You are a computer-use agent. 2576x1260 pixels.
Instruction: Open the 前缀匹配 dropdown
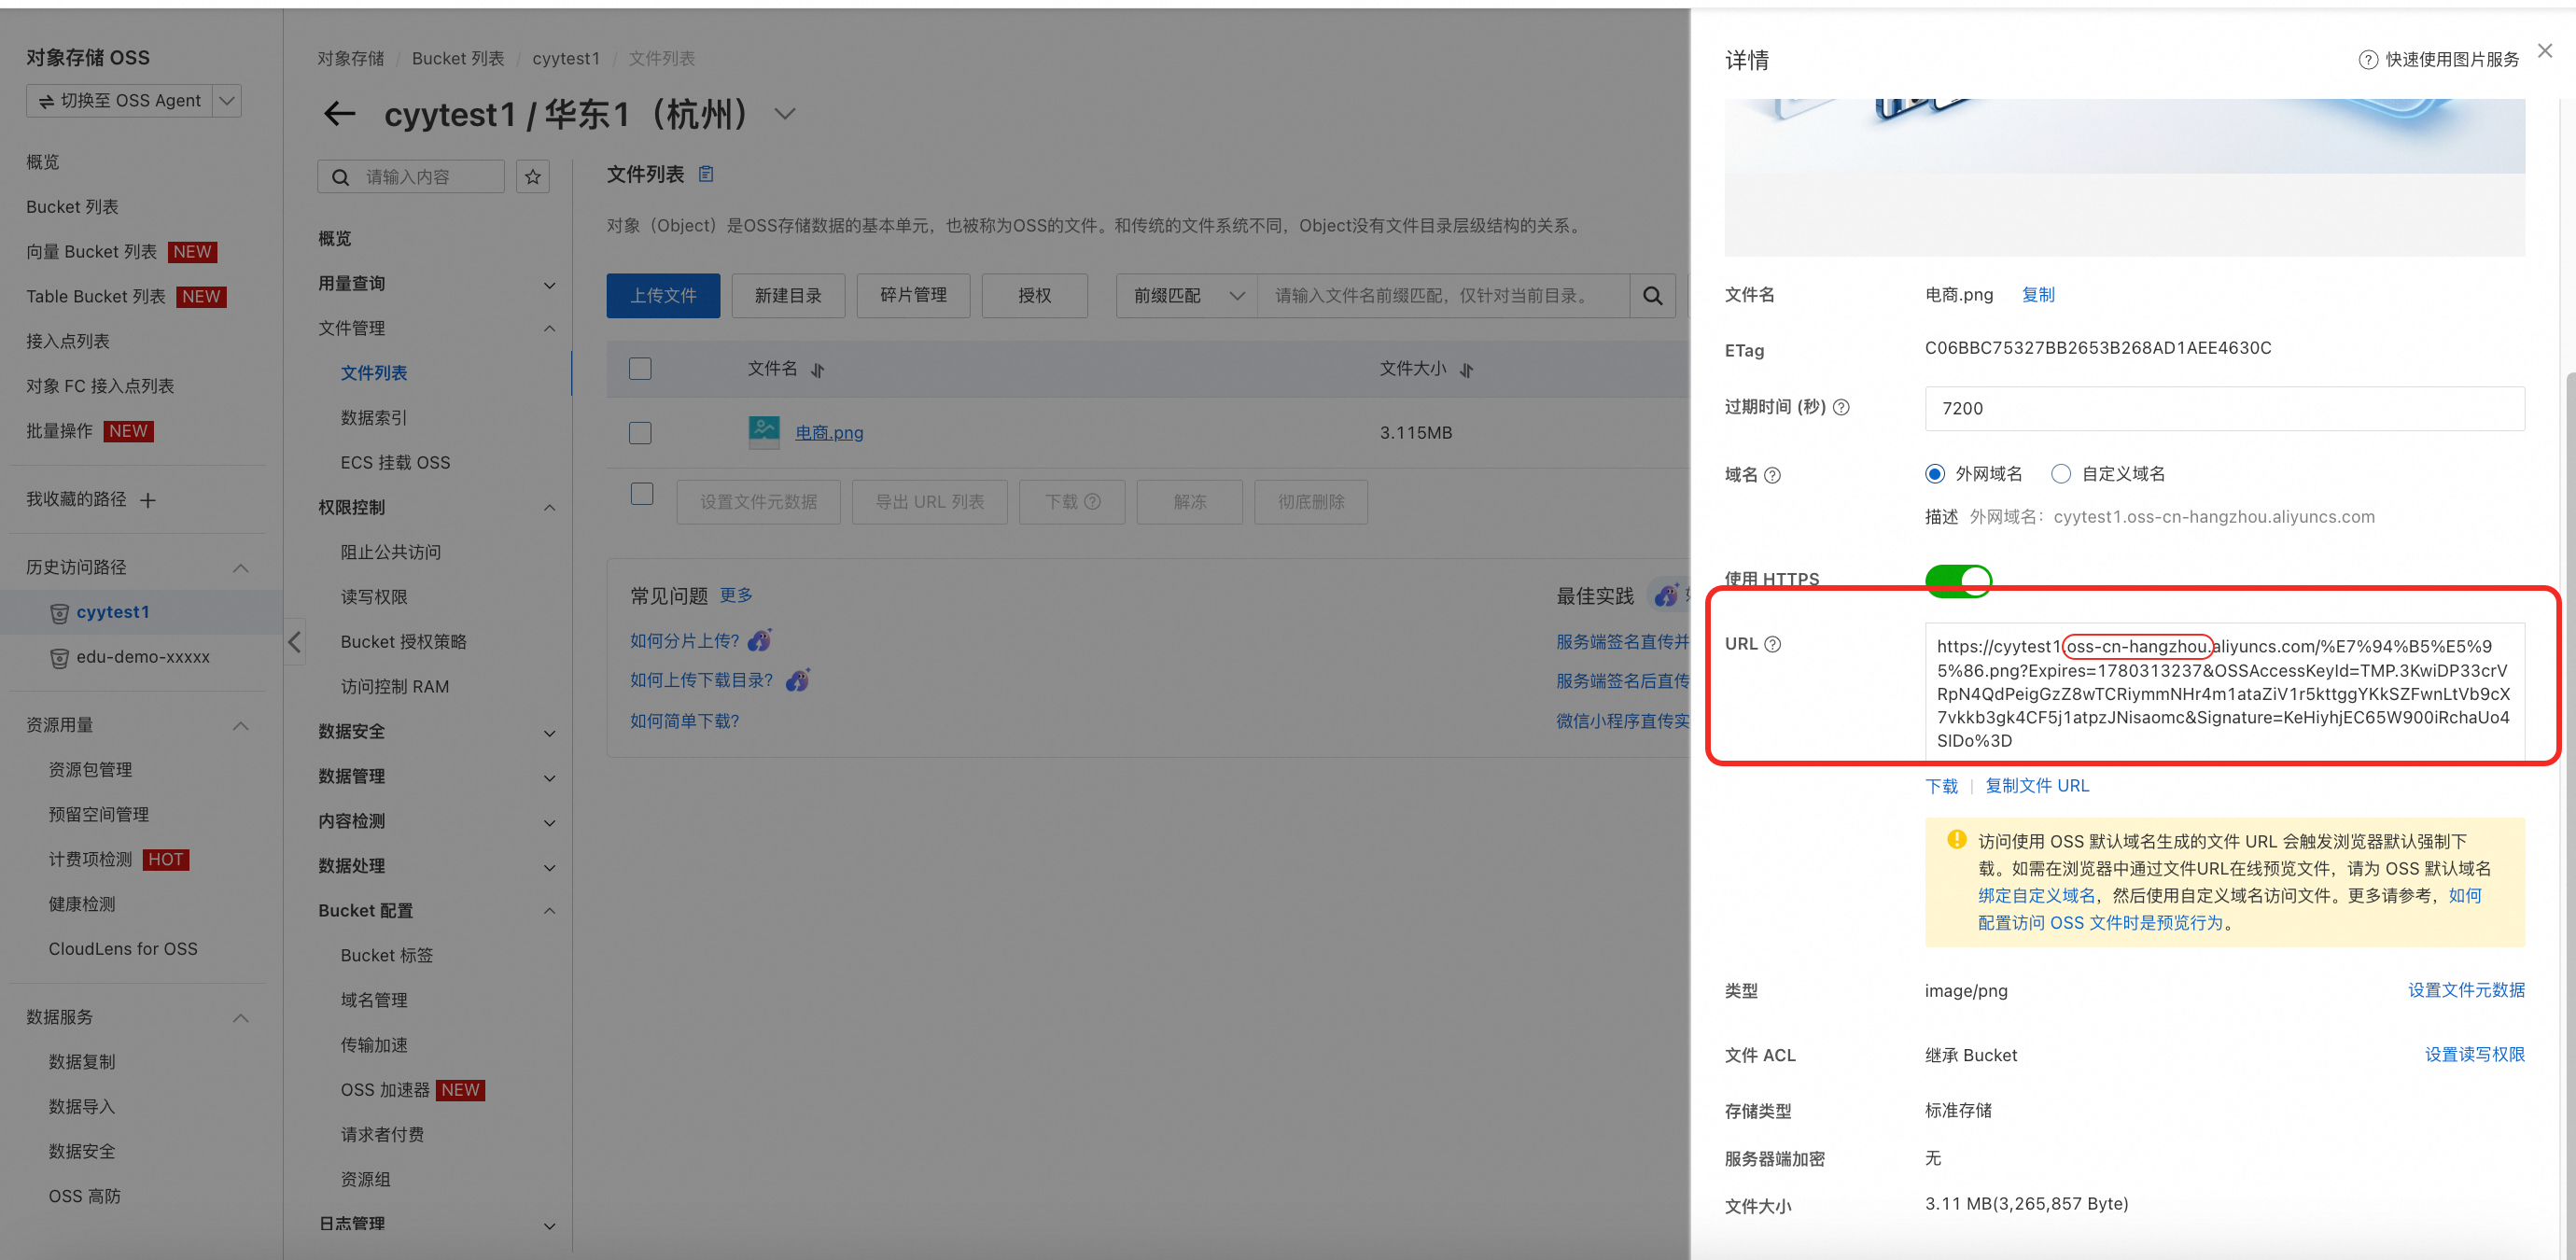(x=1186, y=296)
